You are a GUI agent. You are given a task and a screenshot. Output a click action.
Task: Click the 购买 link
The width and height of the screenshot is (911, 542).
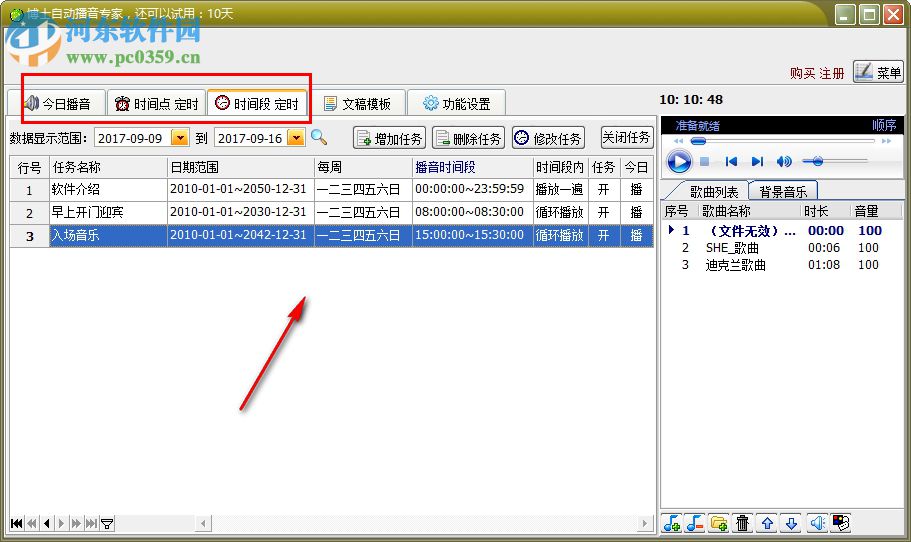pyautogui.click(x=802, y=73)
